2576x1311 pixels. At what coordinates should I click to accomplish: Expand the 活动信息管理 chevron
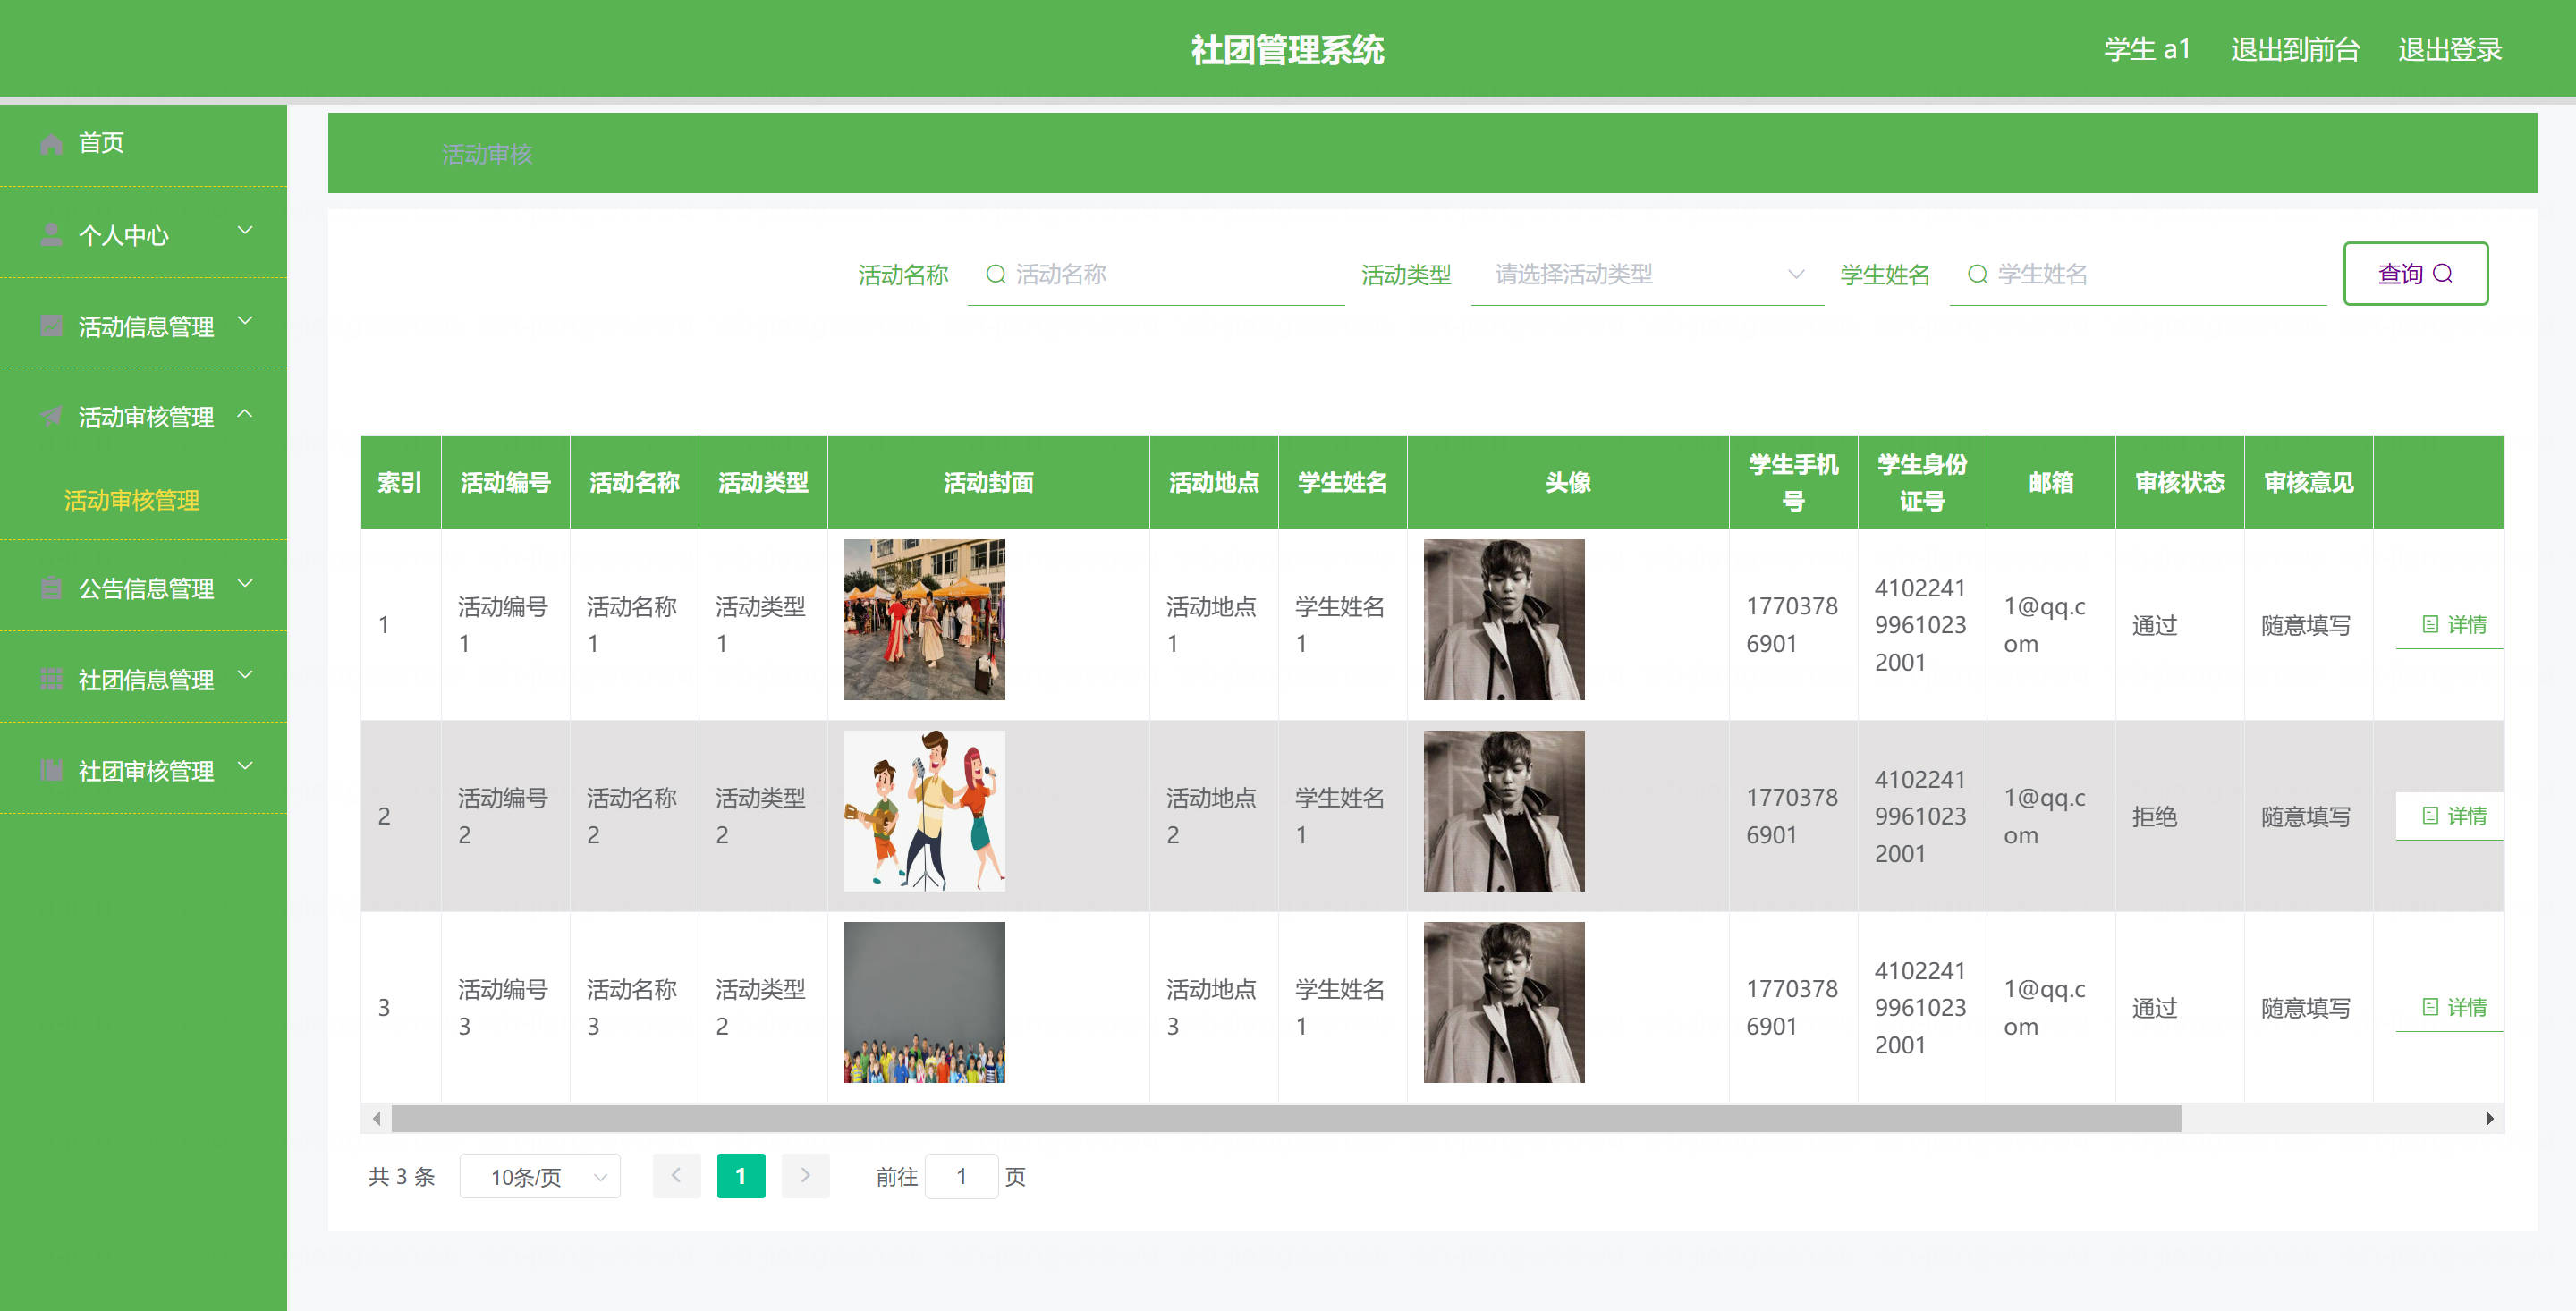245,321
